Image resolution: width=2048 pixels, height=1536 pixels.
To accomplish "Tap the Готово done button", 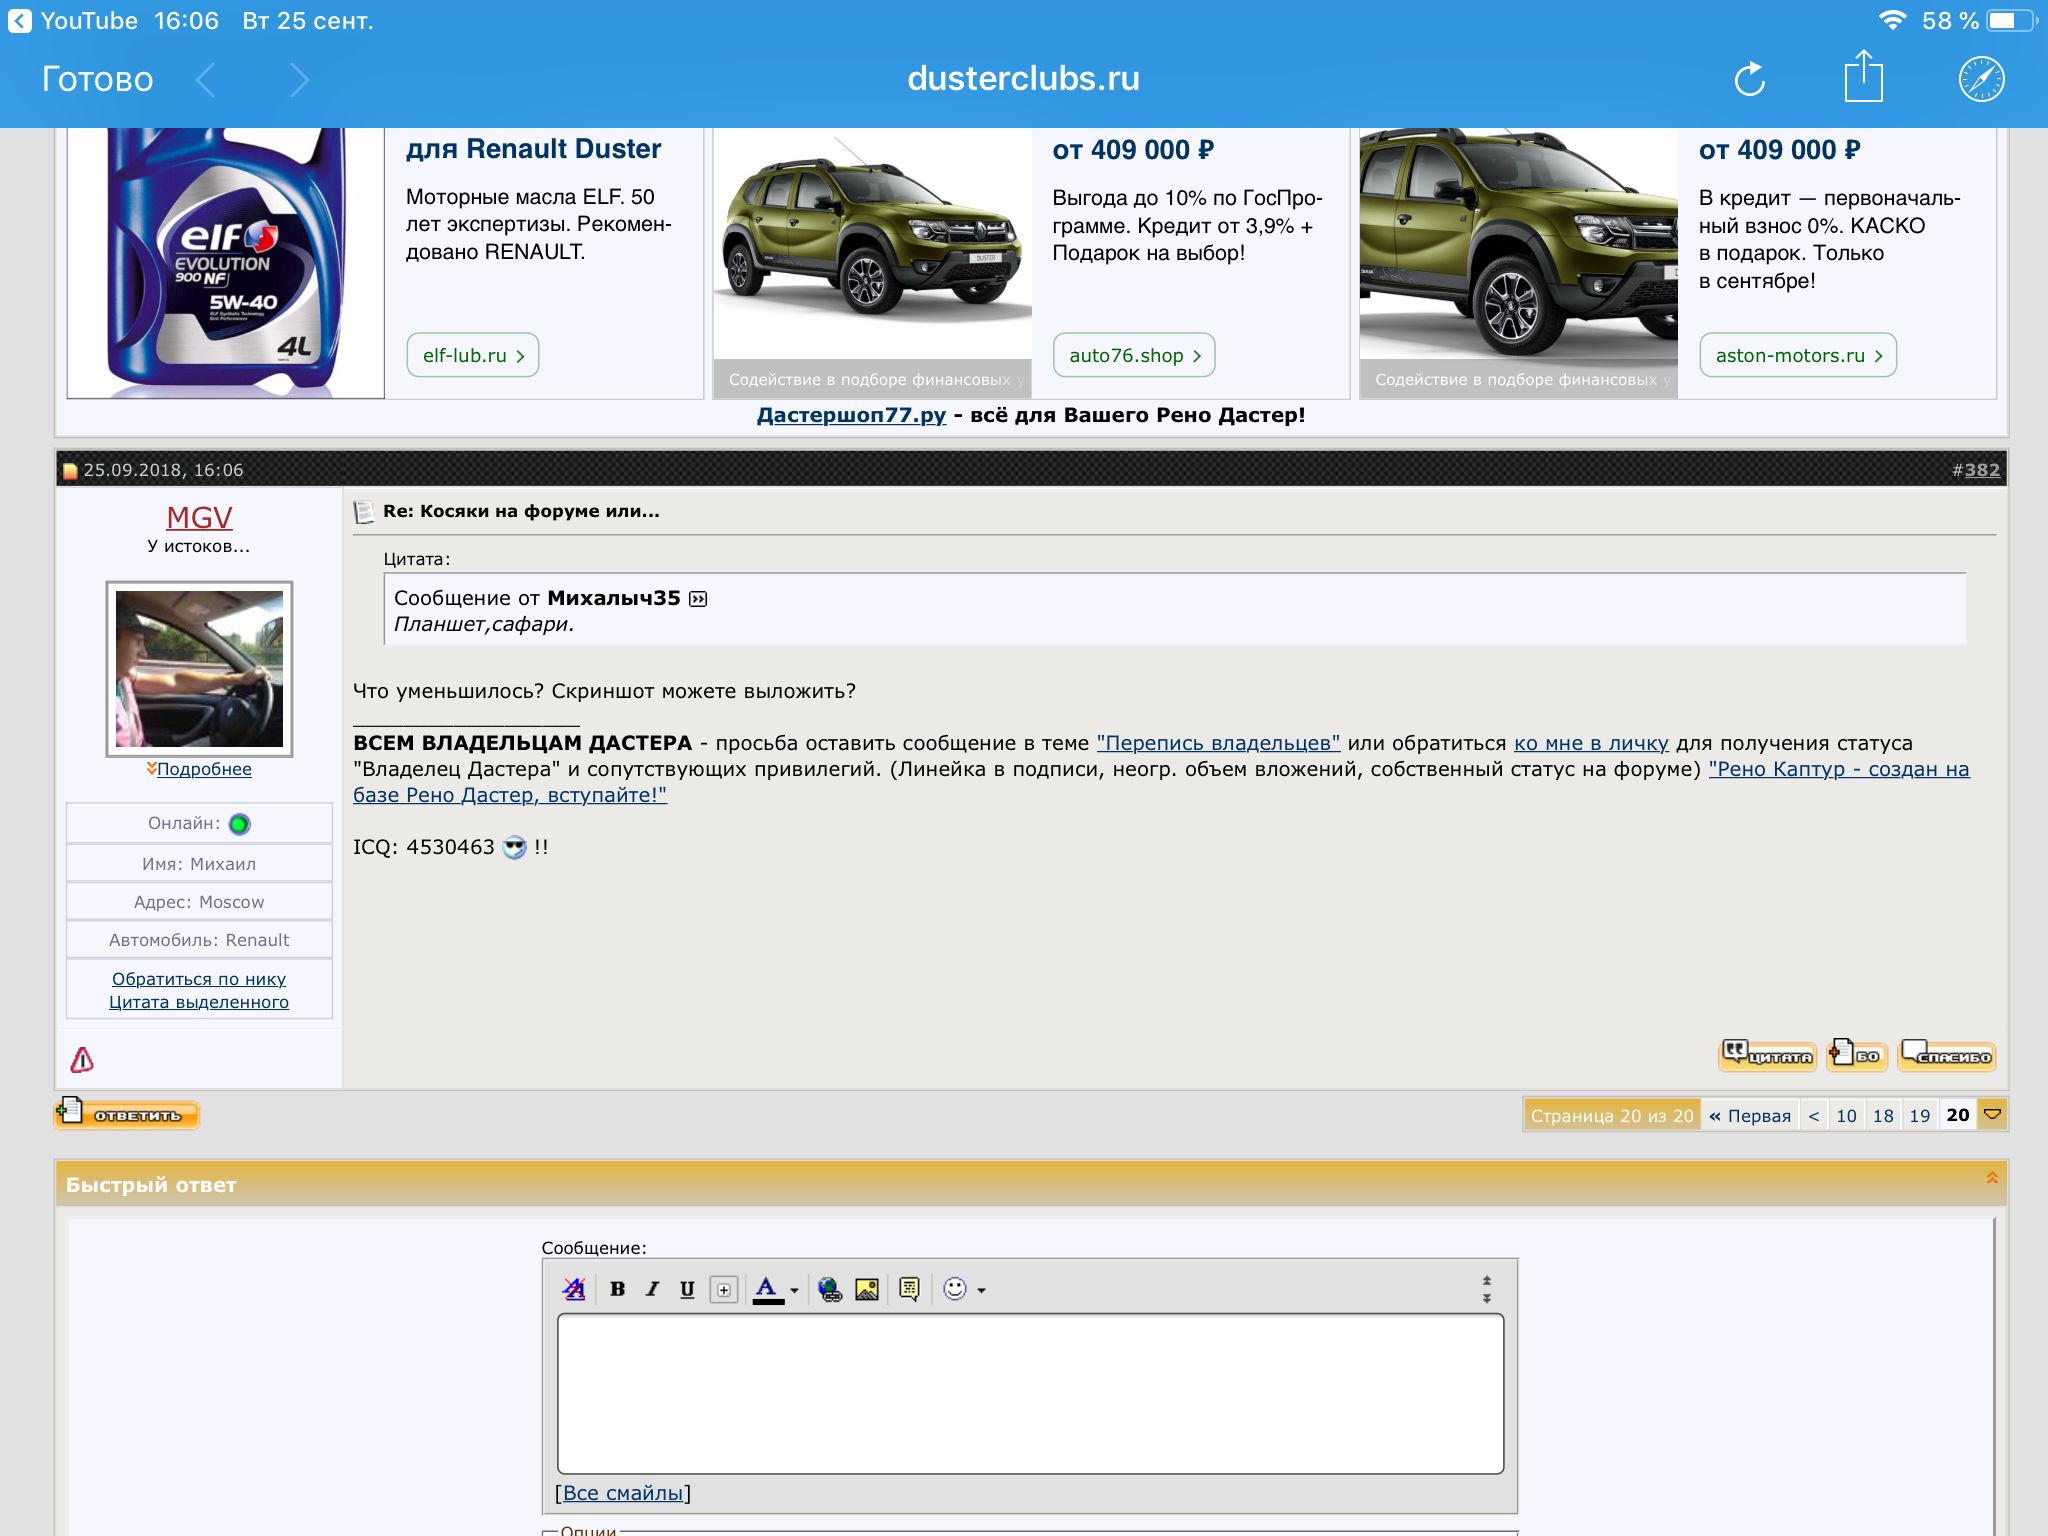I will (97, 79).
